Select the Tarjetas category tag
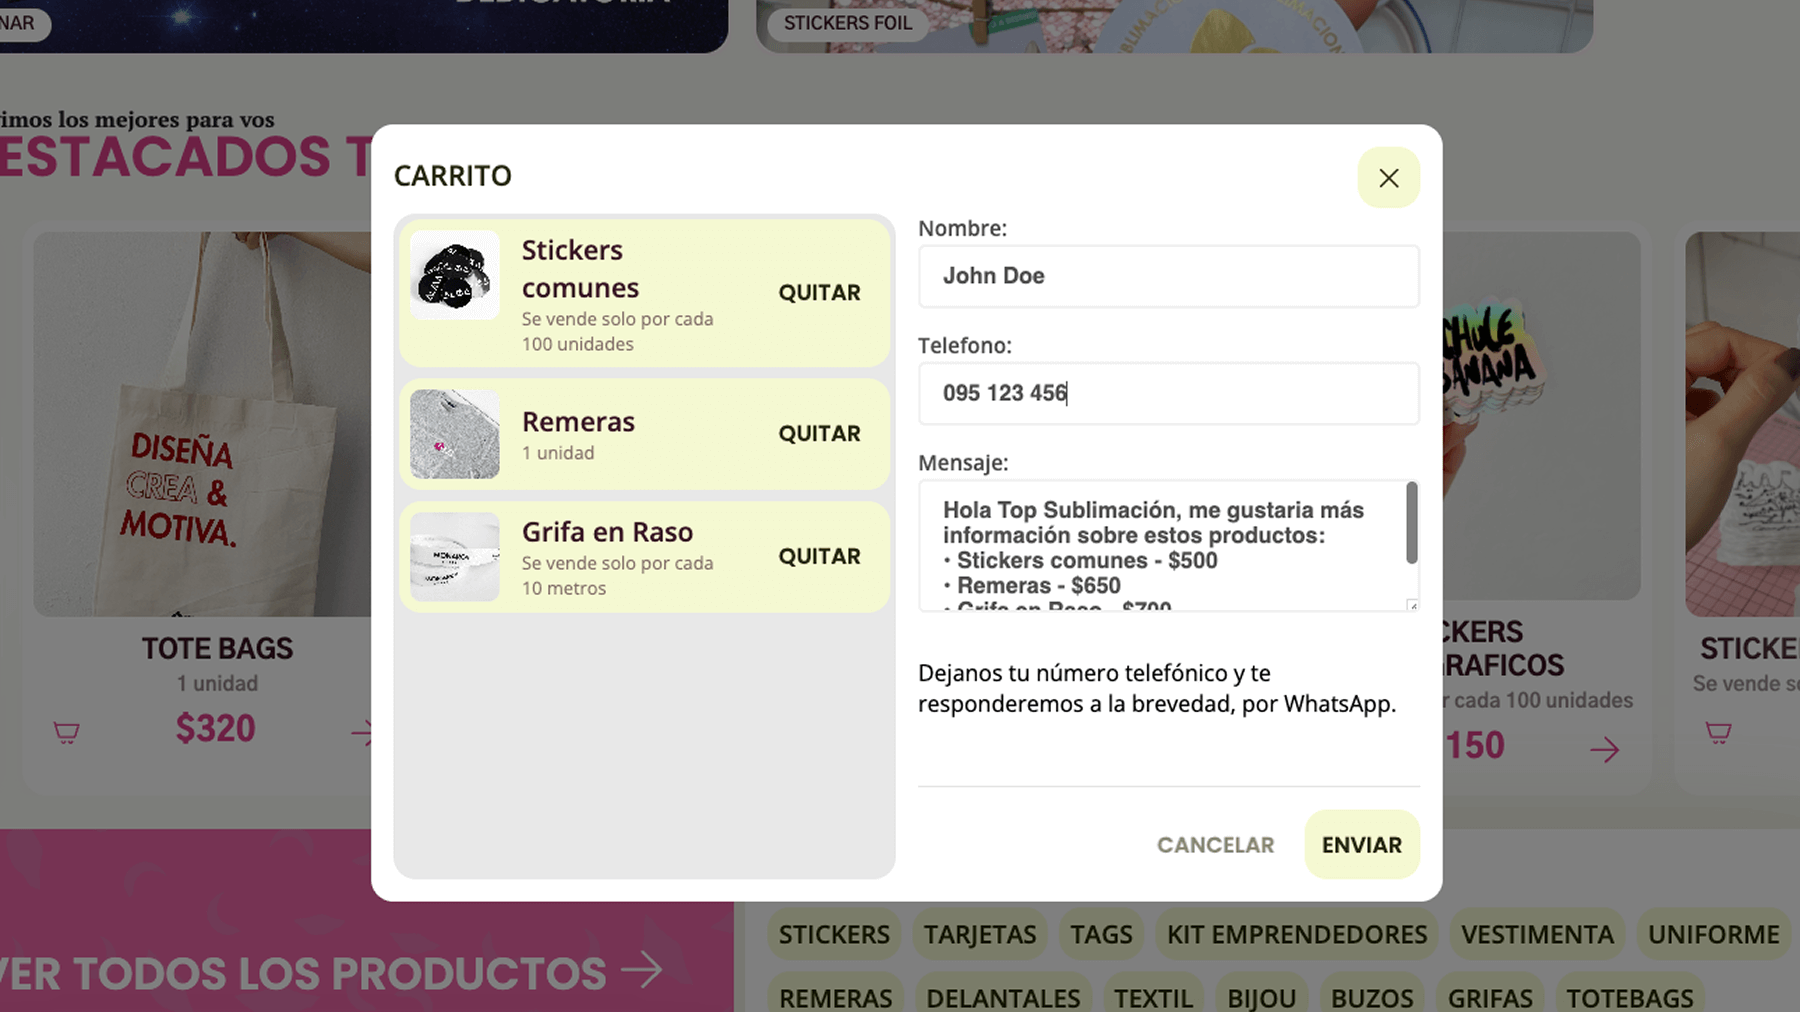The image size is (1800, 1012). 979,934
